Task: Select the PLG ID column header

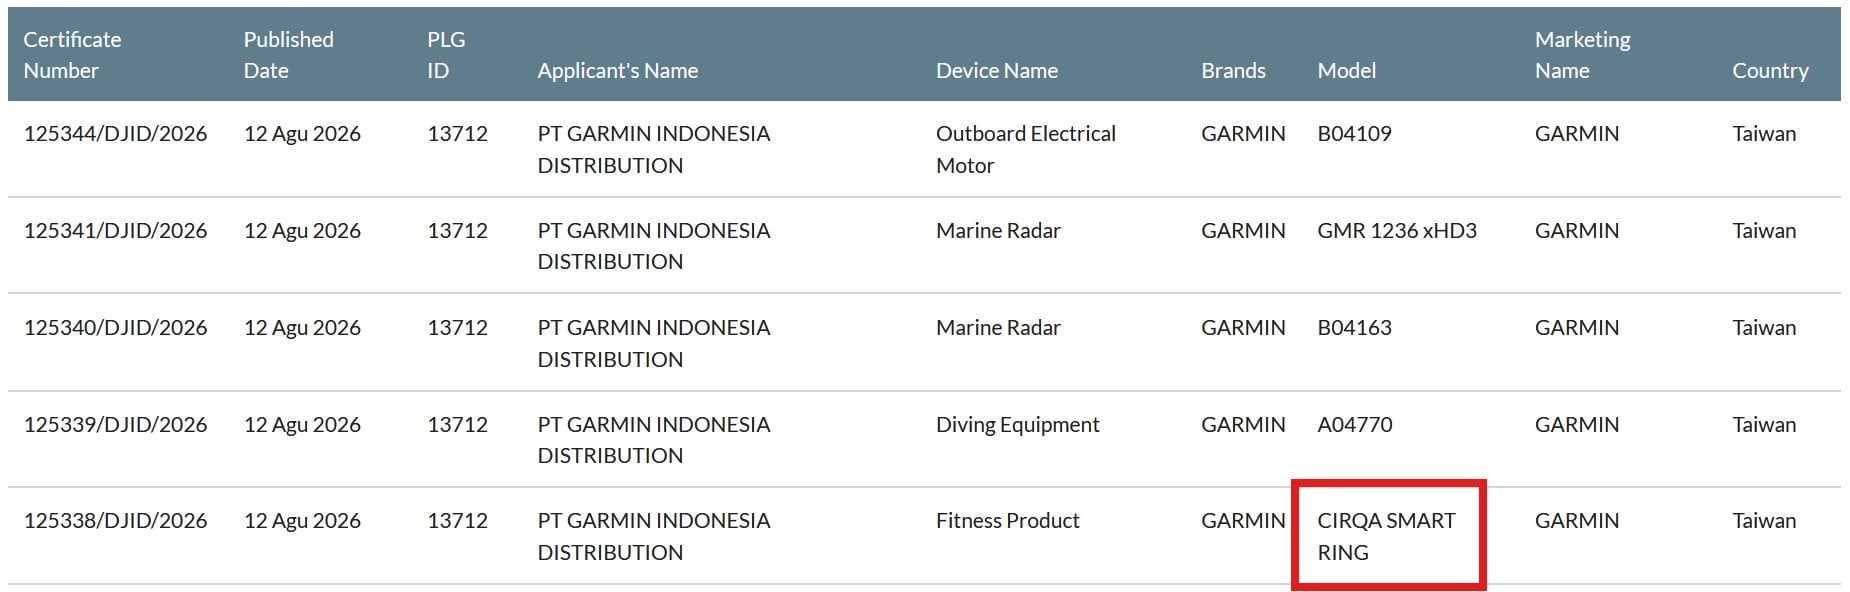Action: coord(446,55)
